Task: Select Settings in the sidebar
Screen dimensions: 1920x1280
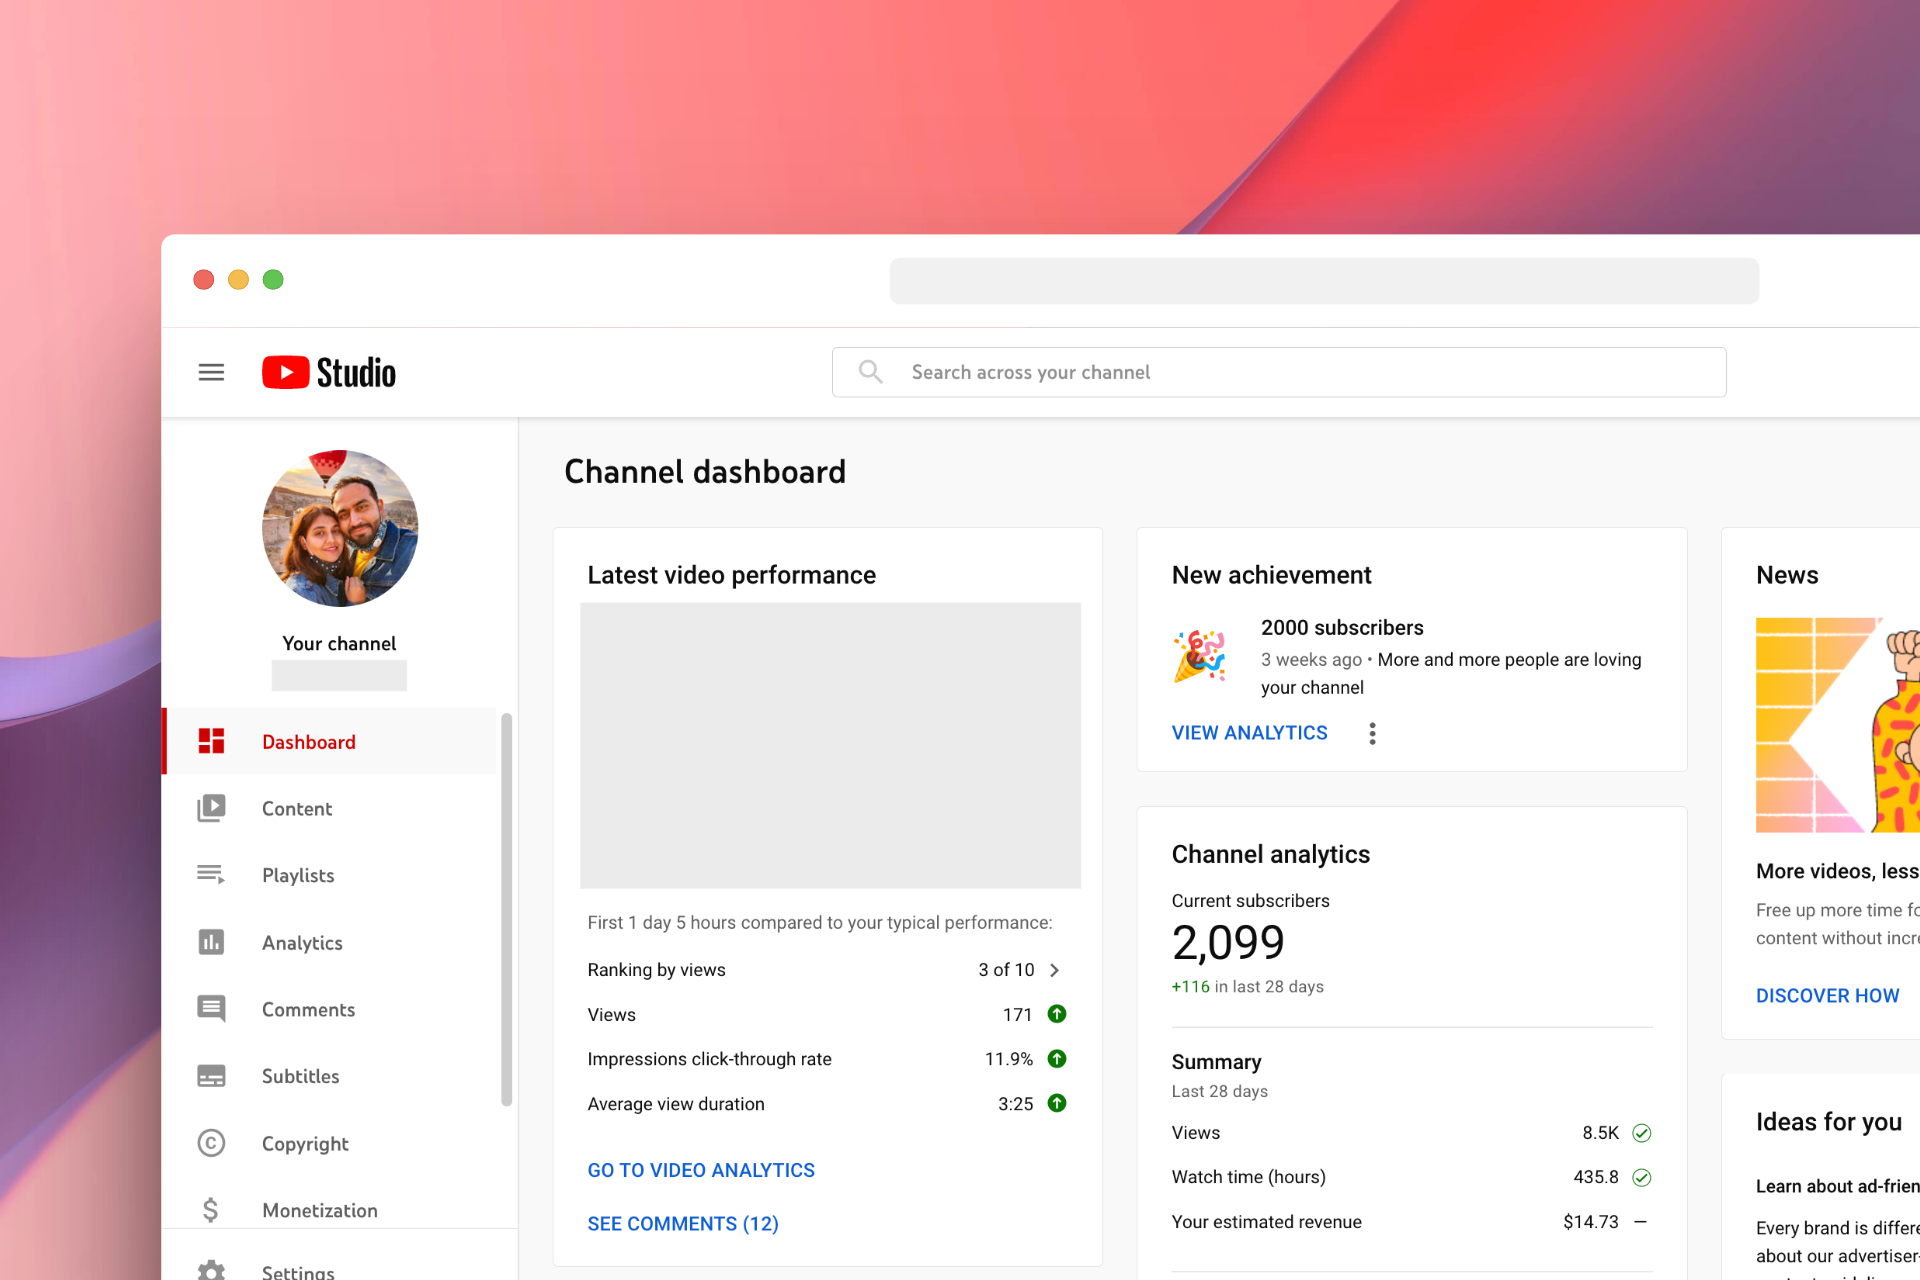Action: click(x=298, y=1270)
